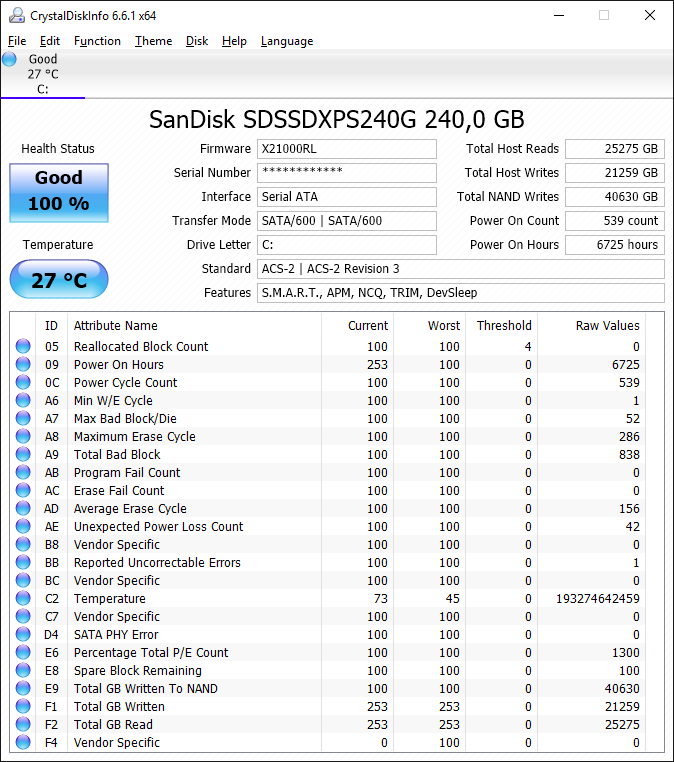Open the Language menu
674x762 pixels.
click(x=287, y=41)
